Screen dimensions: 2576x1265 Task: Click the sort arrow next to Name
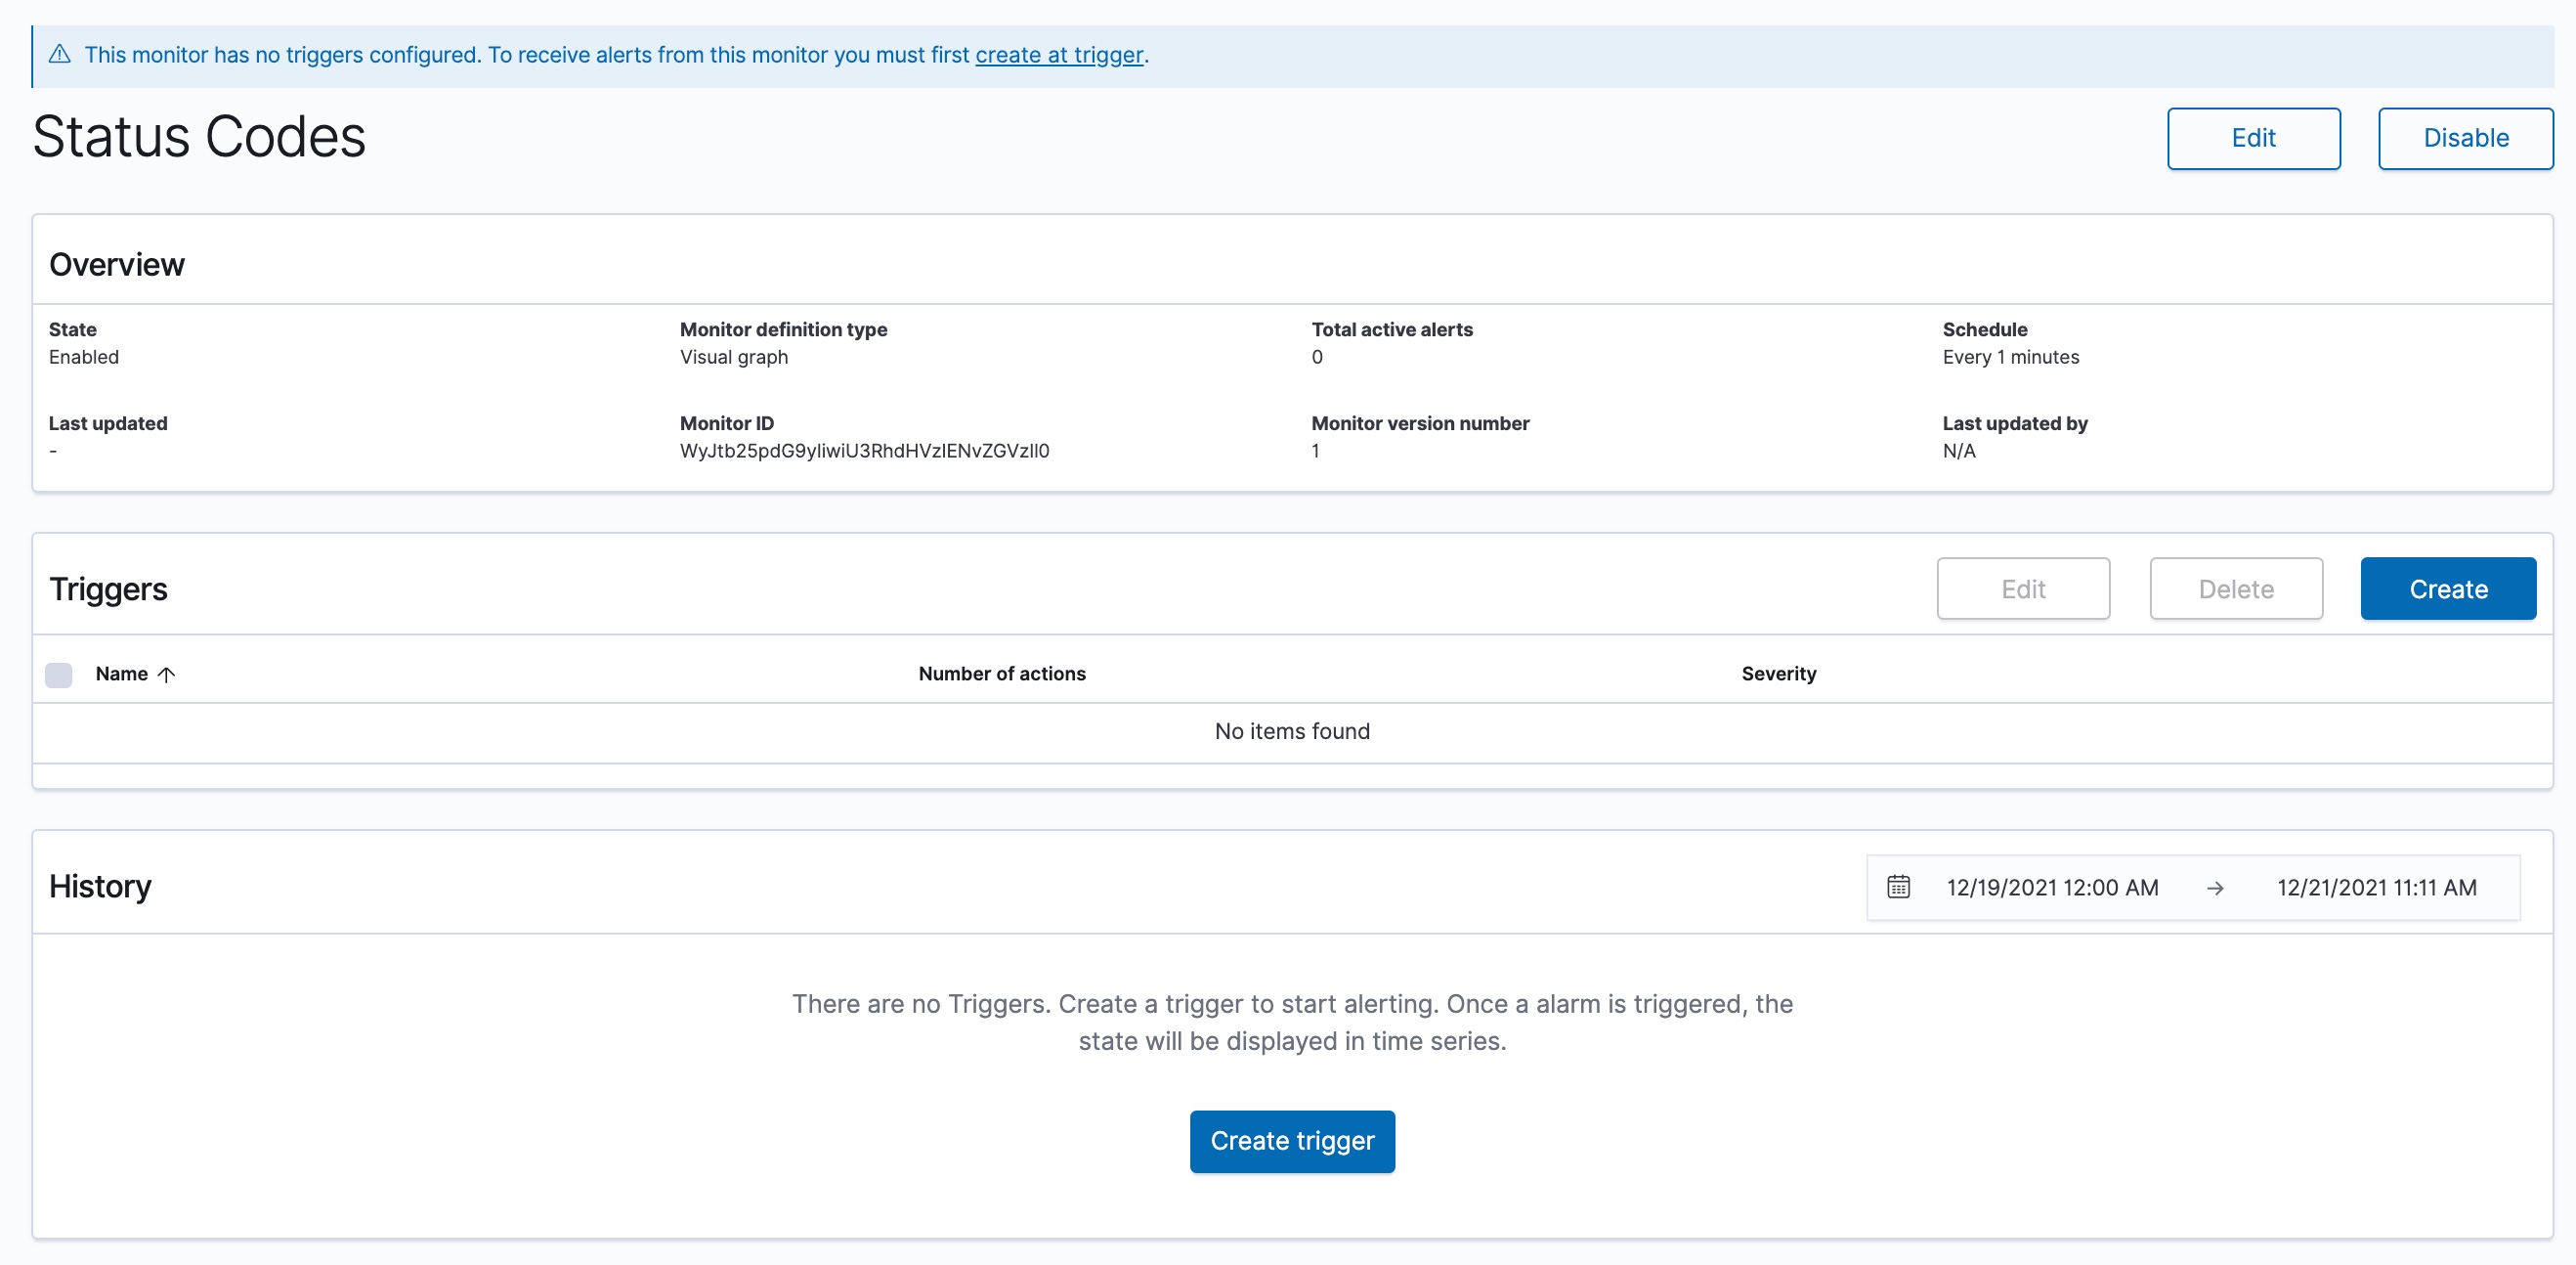(167, 674)
